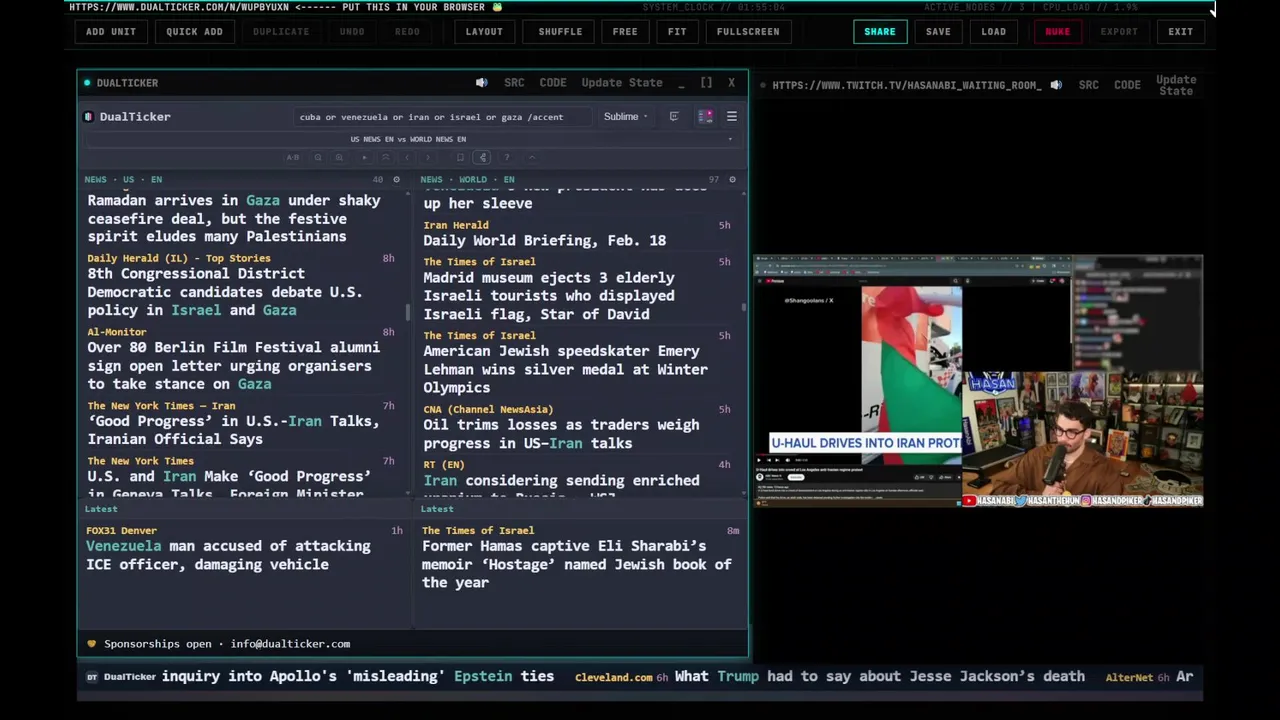The image size is (1280, 720).
Task: Click the QUICK ADD button
Action: point(194,32)
